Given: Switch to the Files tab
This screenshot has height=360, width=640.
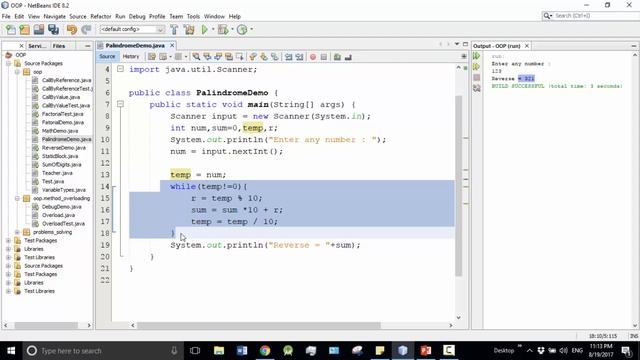Looking at the screenshot, I should click(x=59, y=46).
